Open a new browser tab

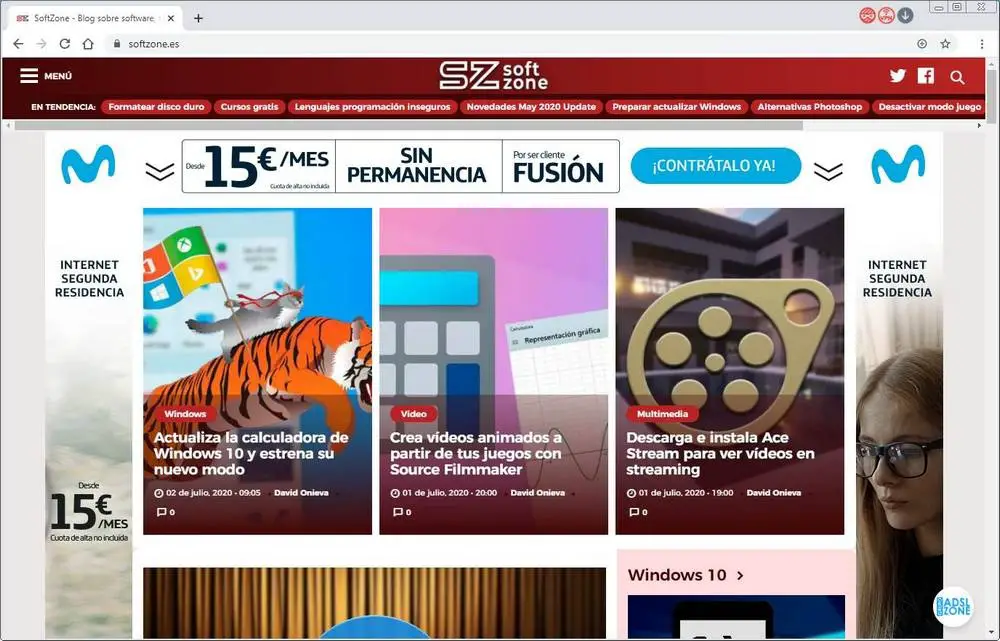pos(198,18)
